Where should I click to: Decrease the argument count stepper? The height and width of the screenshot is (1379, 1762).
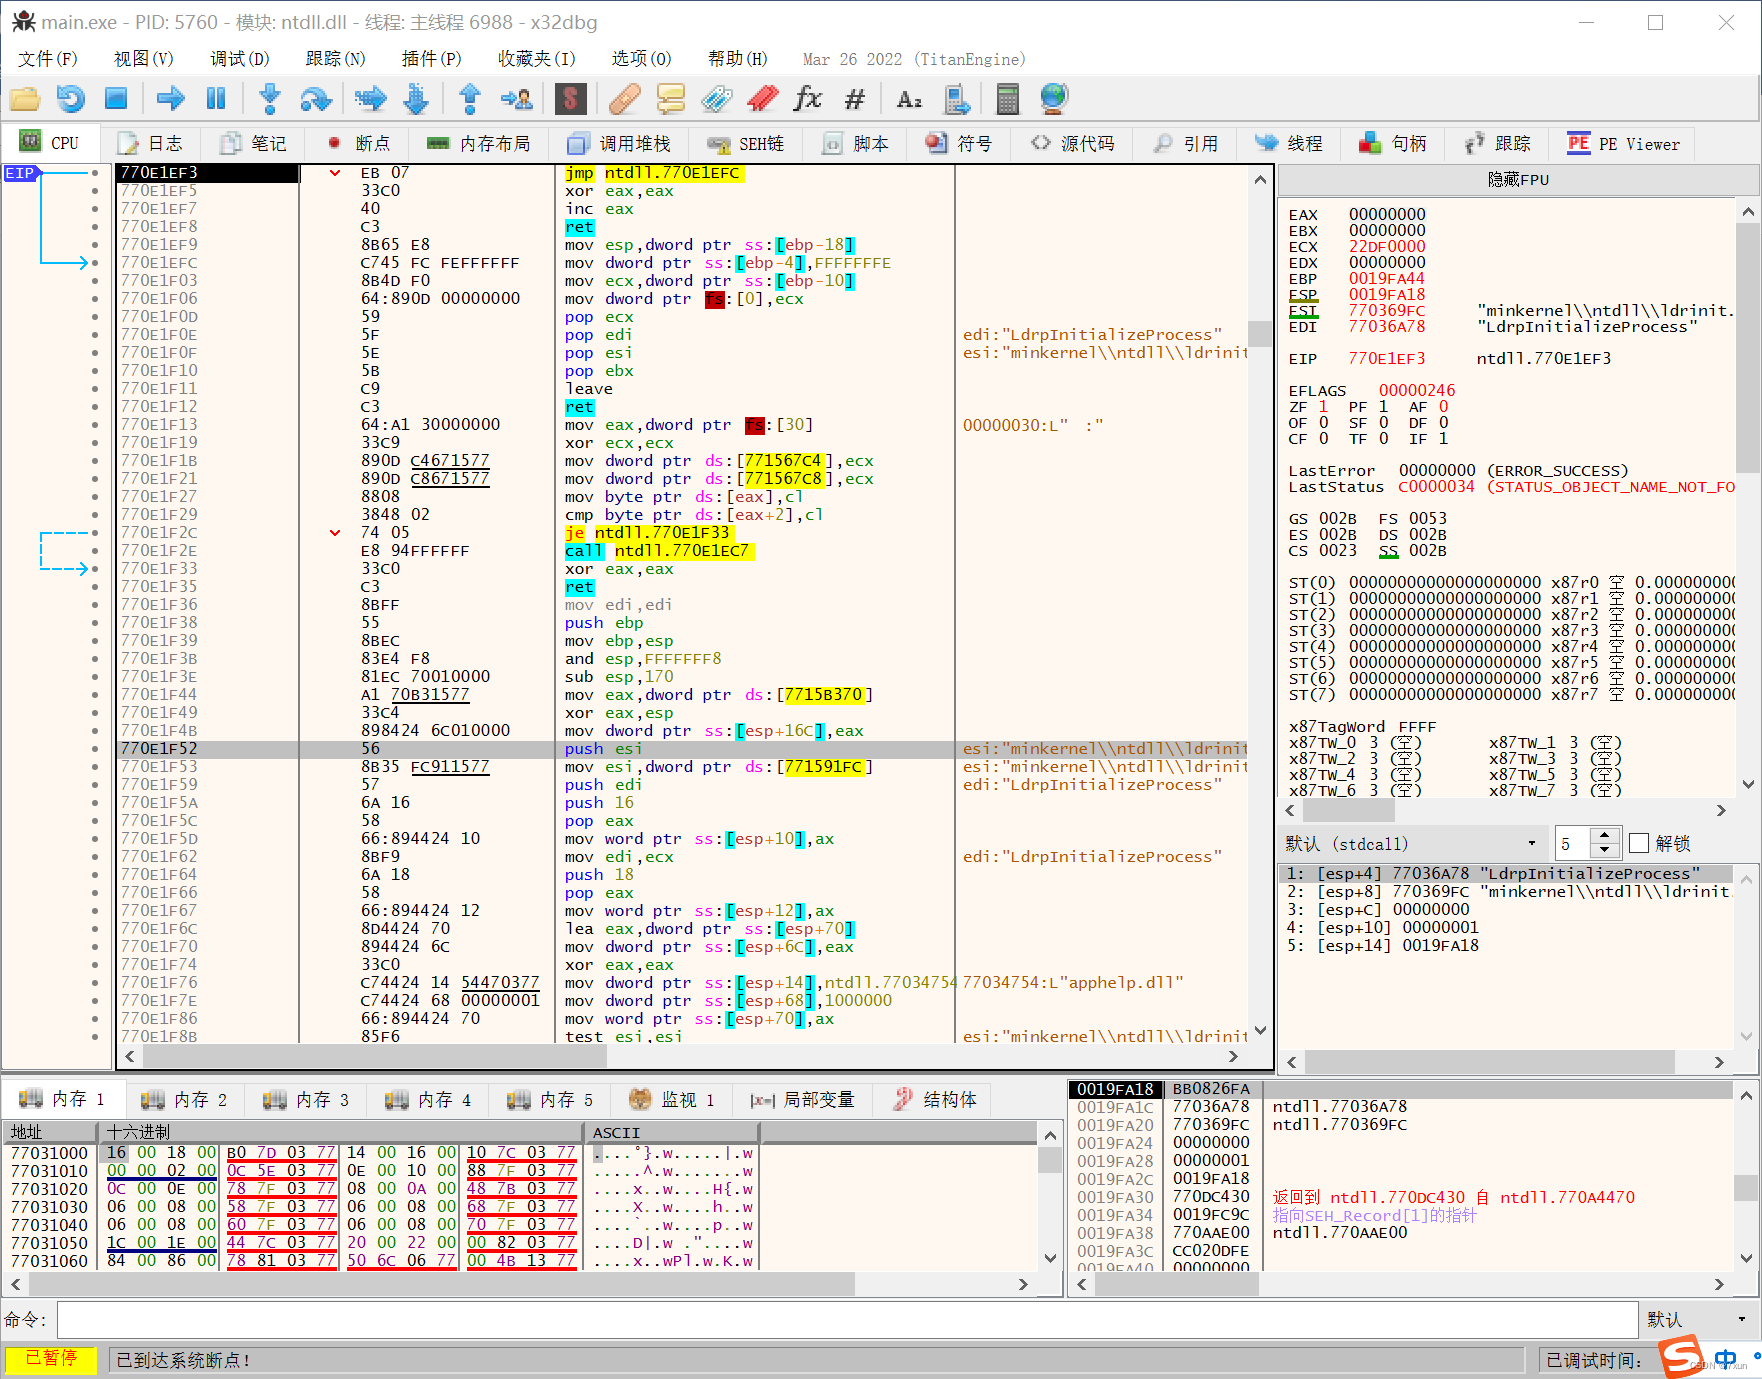click(1604, 851)
